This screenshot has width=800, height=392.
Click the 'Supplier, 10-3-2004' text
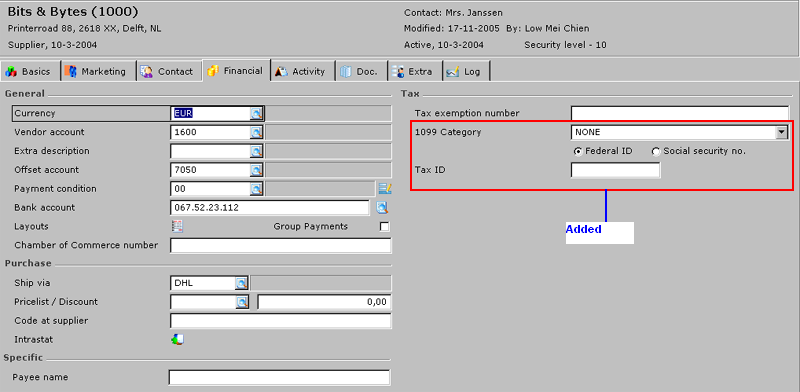tap(53, 45)
